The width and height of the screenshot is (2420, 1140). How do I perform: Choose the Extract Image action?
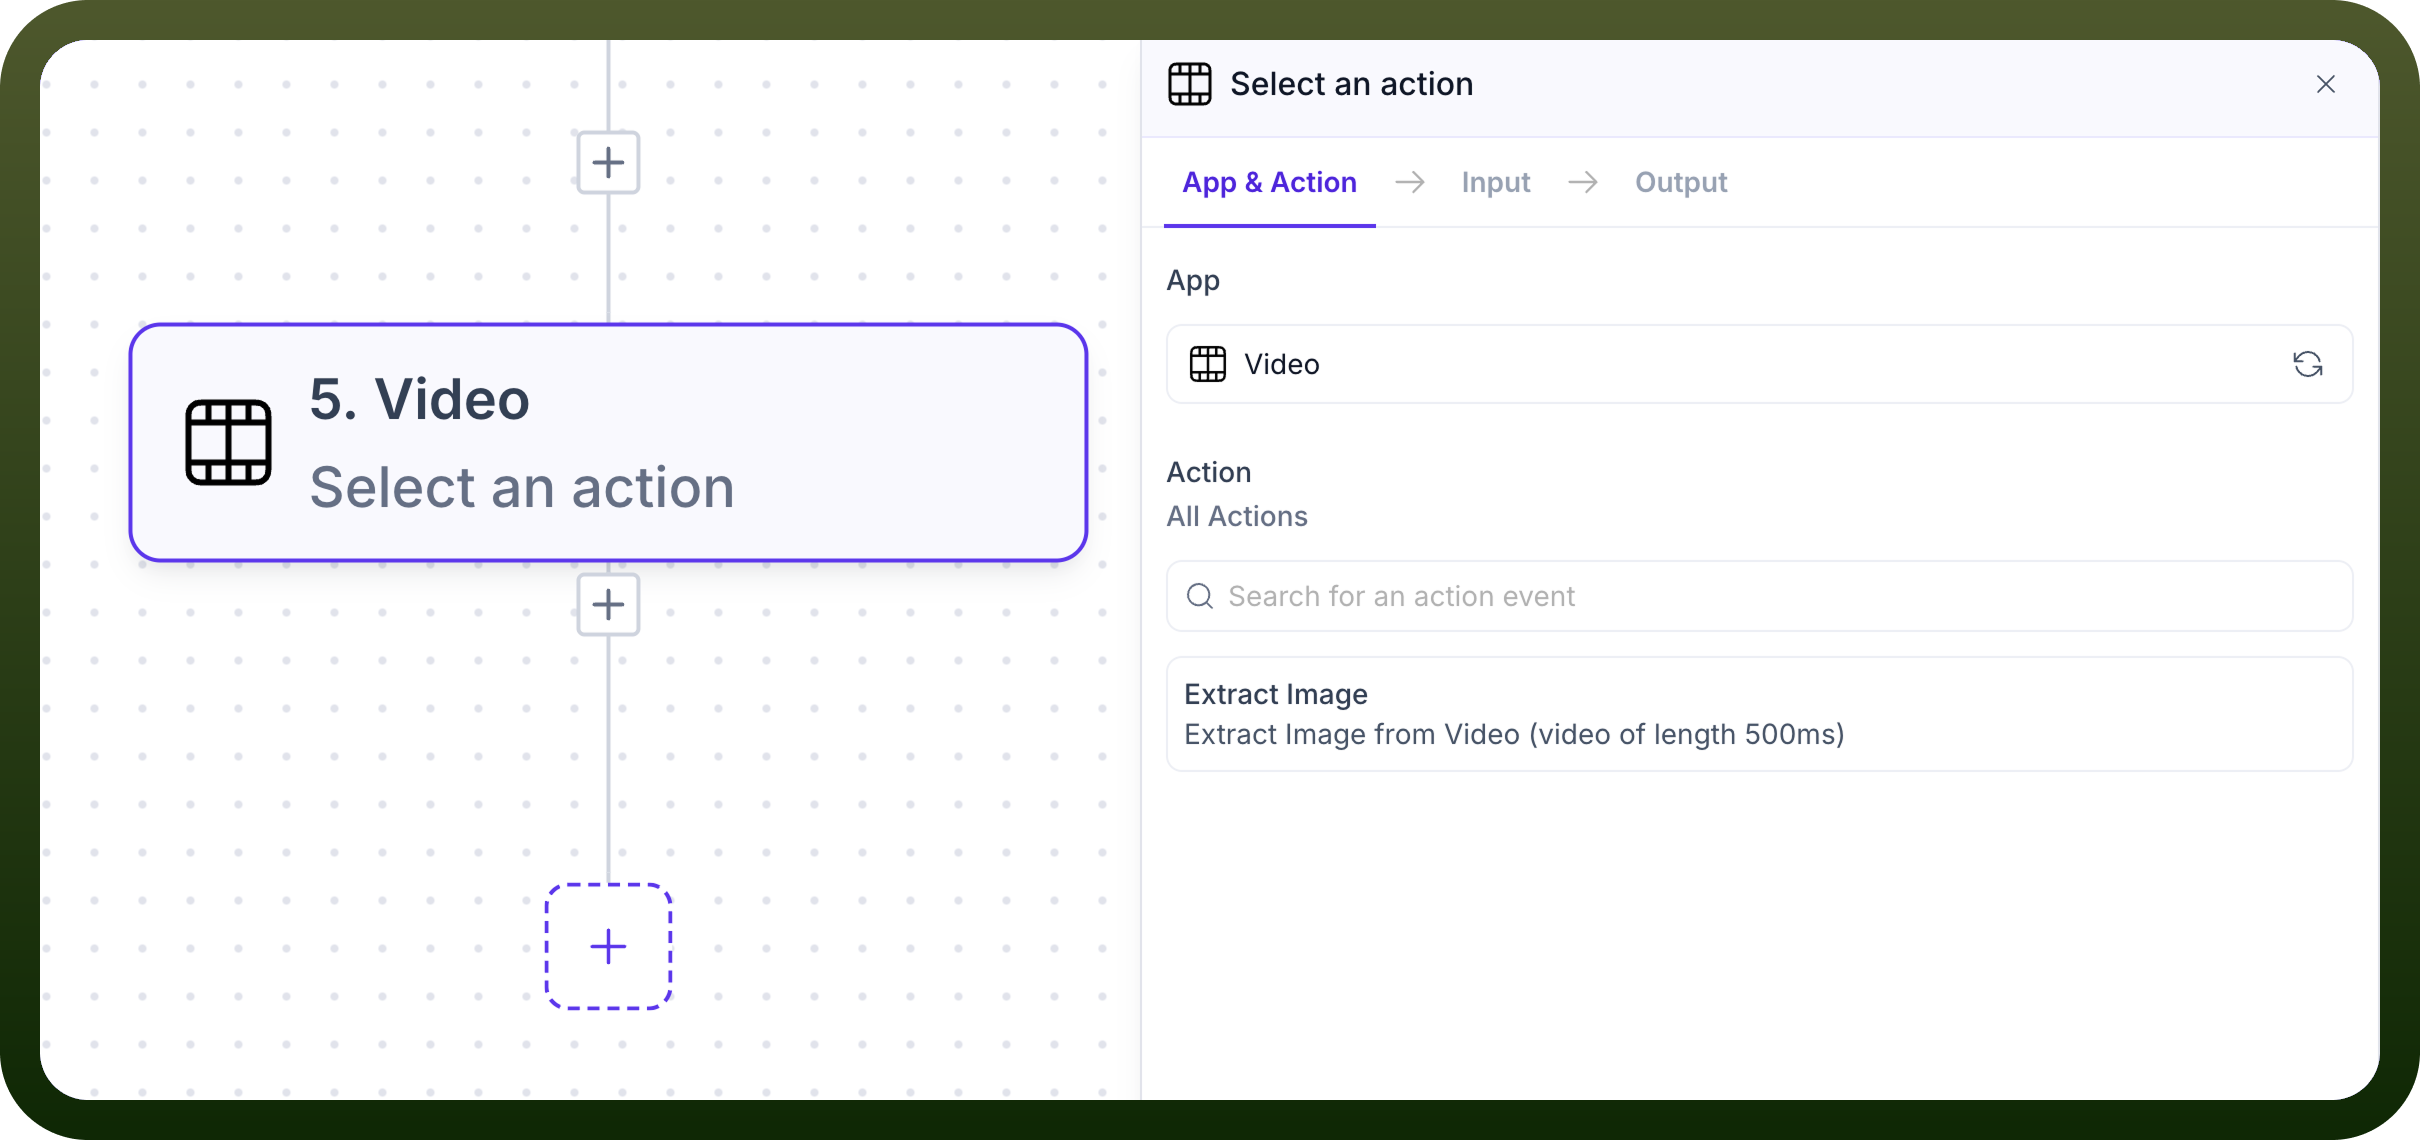pyautogui.click(x=1760, y=714)
